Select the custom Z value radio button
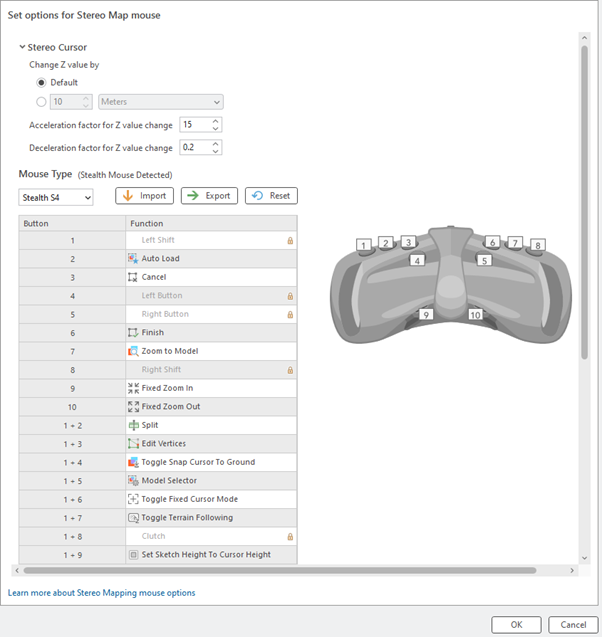 coord(42,101)
